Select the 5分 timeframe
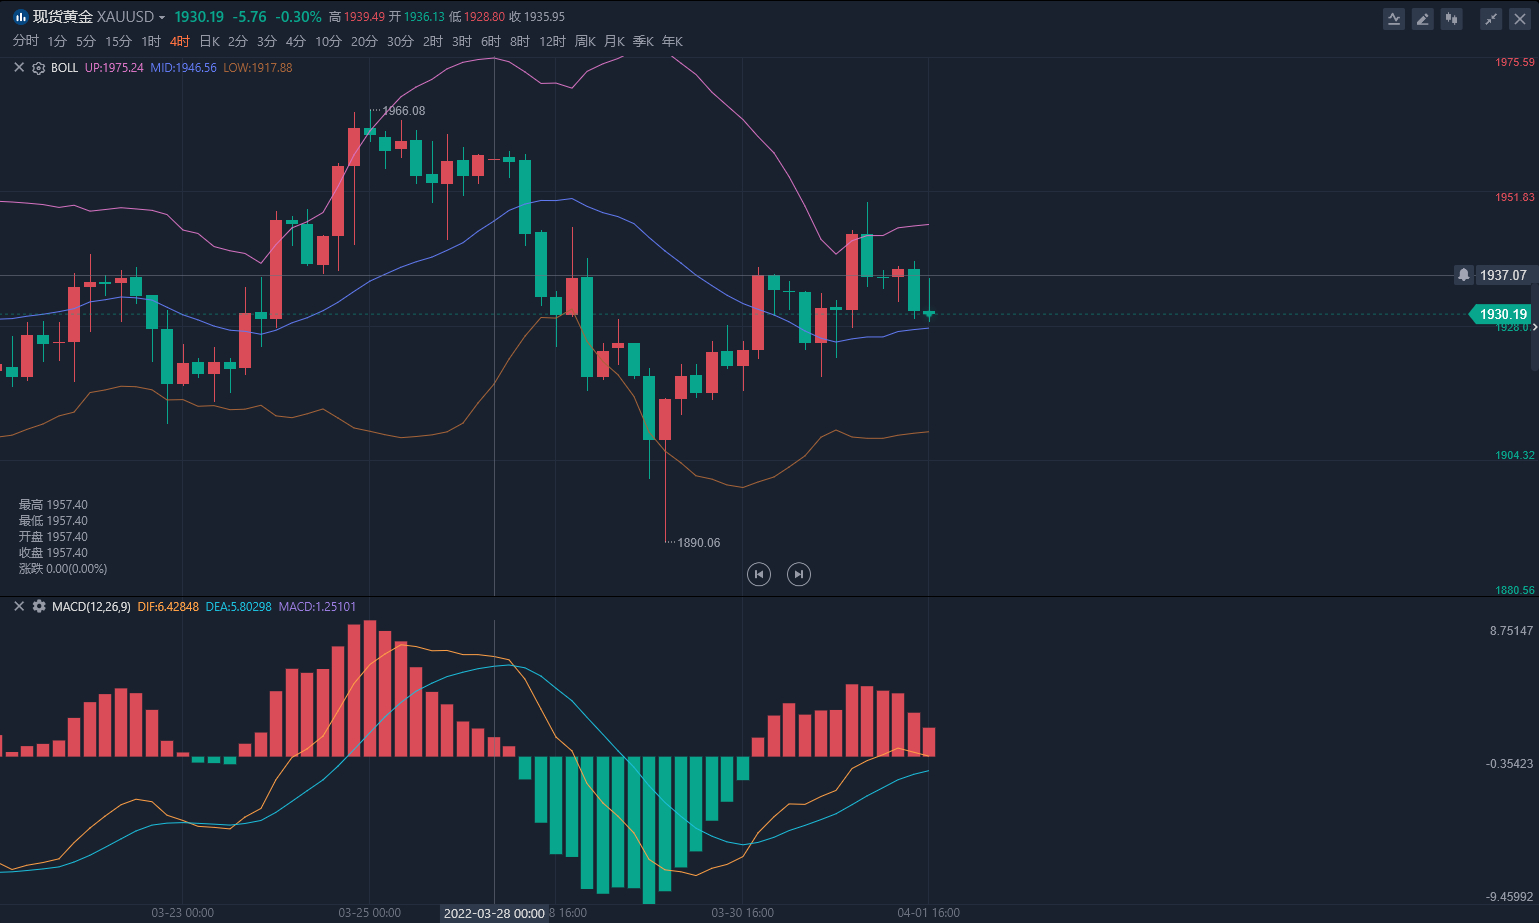 point(86,41)
